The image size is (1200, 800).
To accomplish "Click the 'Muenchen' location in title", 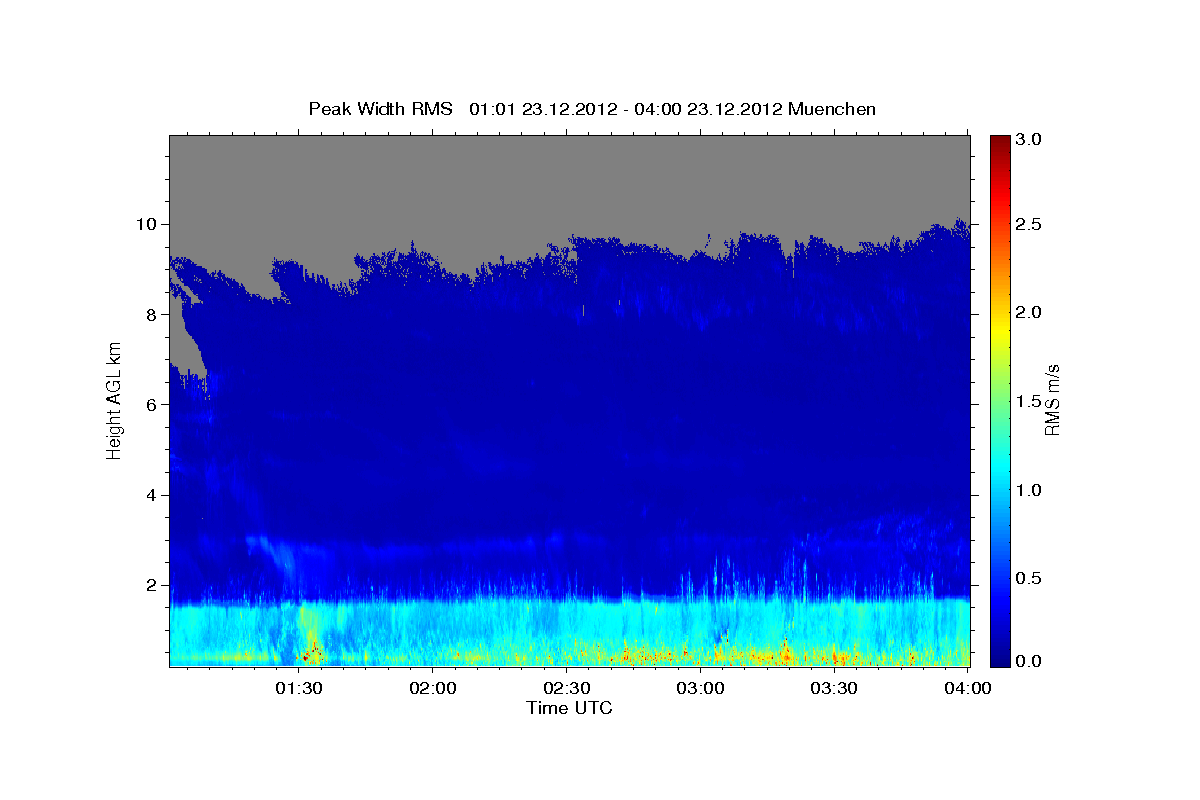I will (x=832, y=108).
